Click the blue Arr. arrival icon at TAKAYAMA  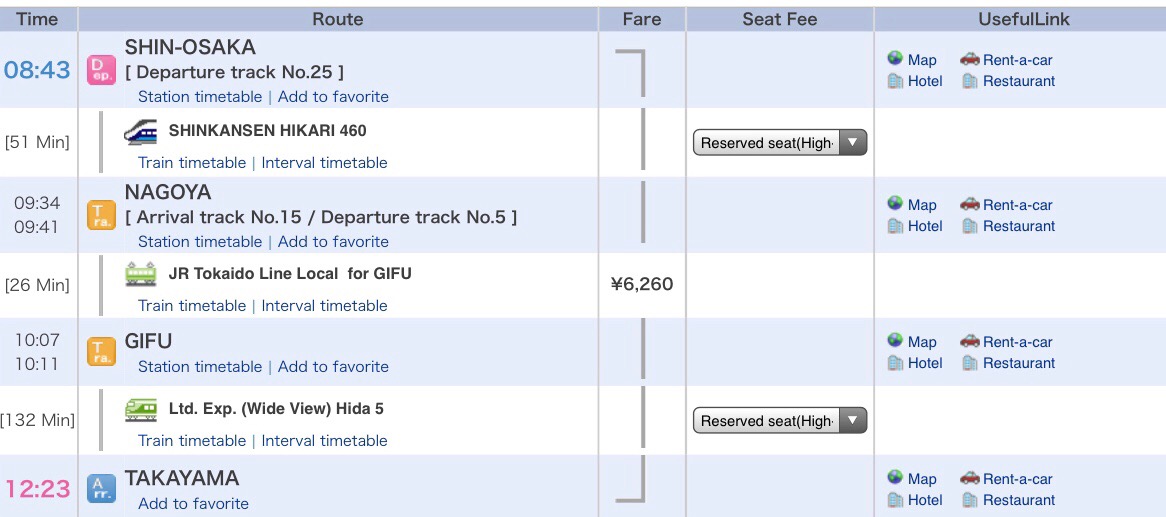(101, 489)
